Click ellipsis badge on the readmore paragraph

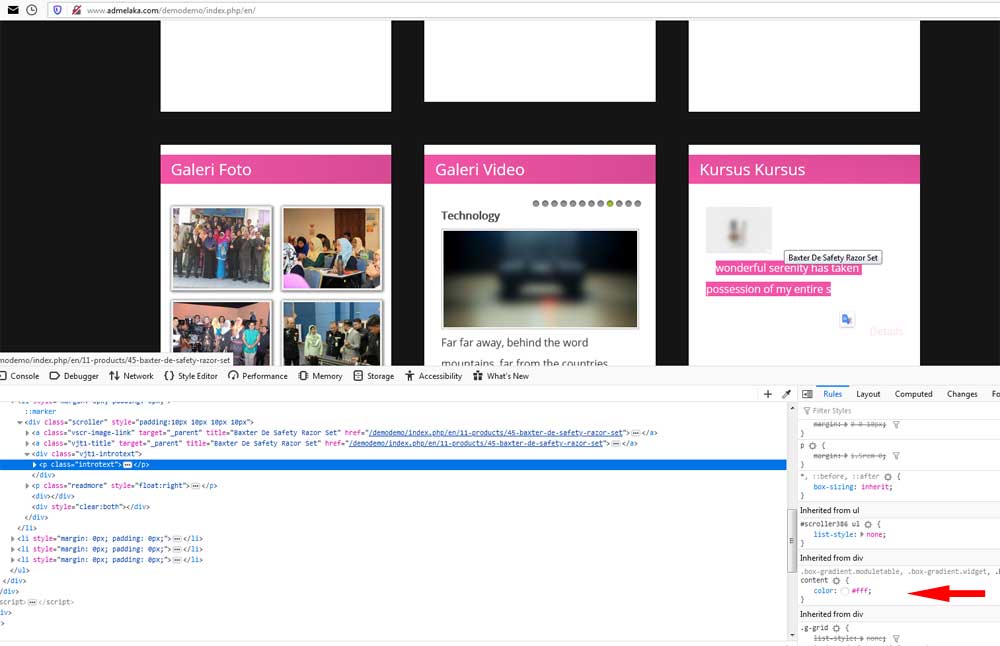point(195,486)
